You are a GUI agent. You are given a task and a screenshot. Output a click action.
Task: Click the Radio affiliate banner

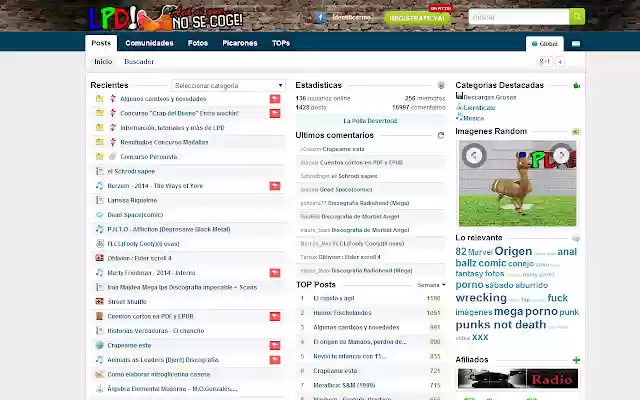pyautogui.click(x=518, y=379)
